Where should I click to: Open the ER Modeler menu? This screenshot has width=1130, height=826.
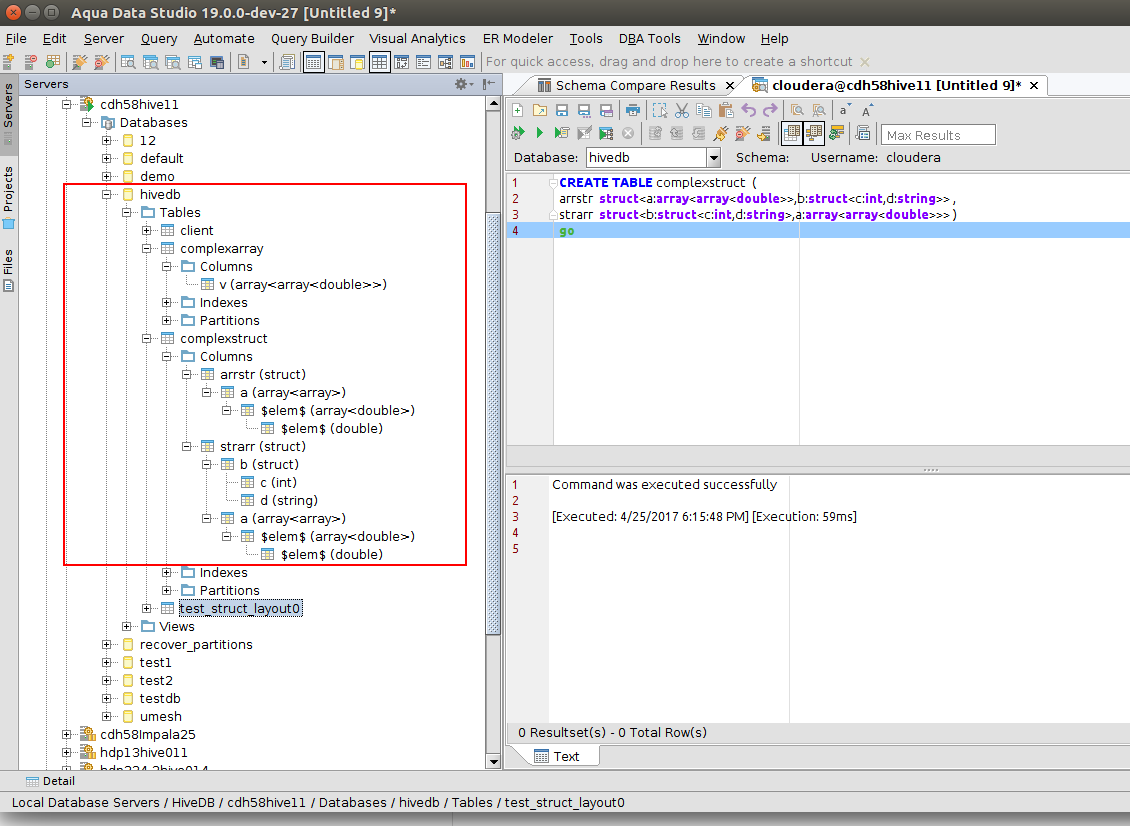(x=517, y=39)
